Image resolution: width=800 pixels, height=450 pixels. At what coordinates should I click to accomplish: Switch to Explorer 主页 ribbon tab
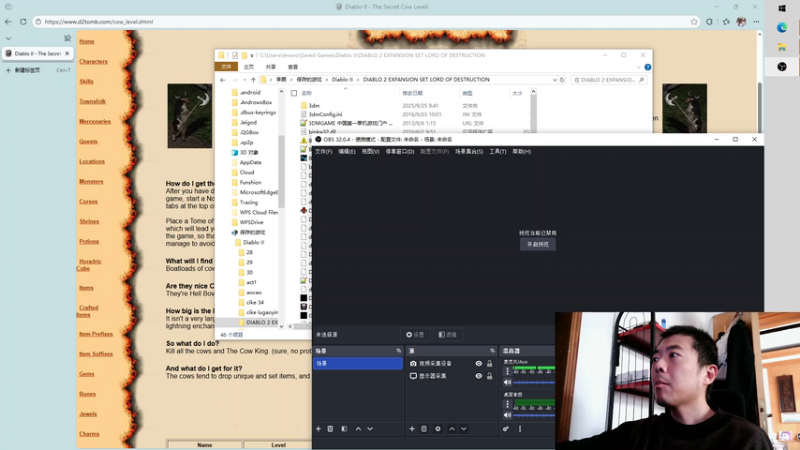click(249, 67)
